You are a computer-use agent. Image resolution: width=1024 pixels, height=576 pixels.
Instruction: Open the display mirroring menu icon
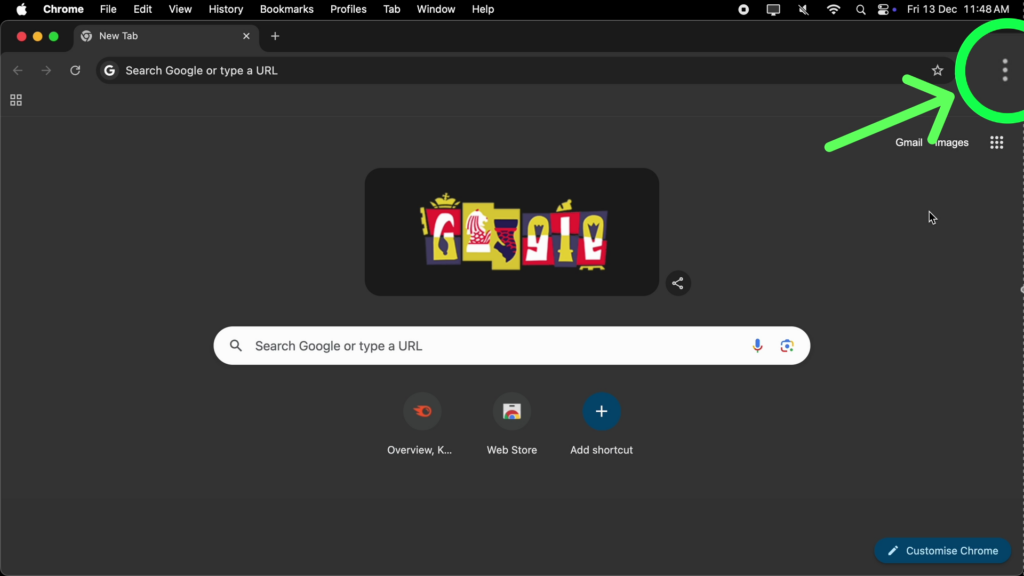pyautogui.click(x=773, y=10)
